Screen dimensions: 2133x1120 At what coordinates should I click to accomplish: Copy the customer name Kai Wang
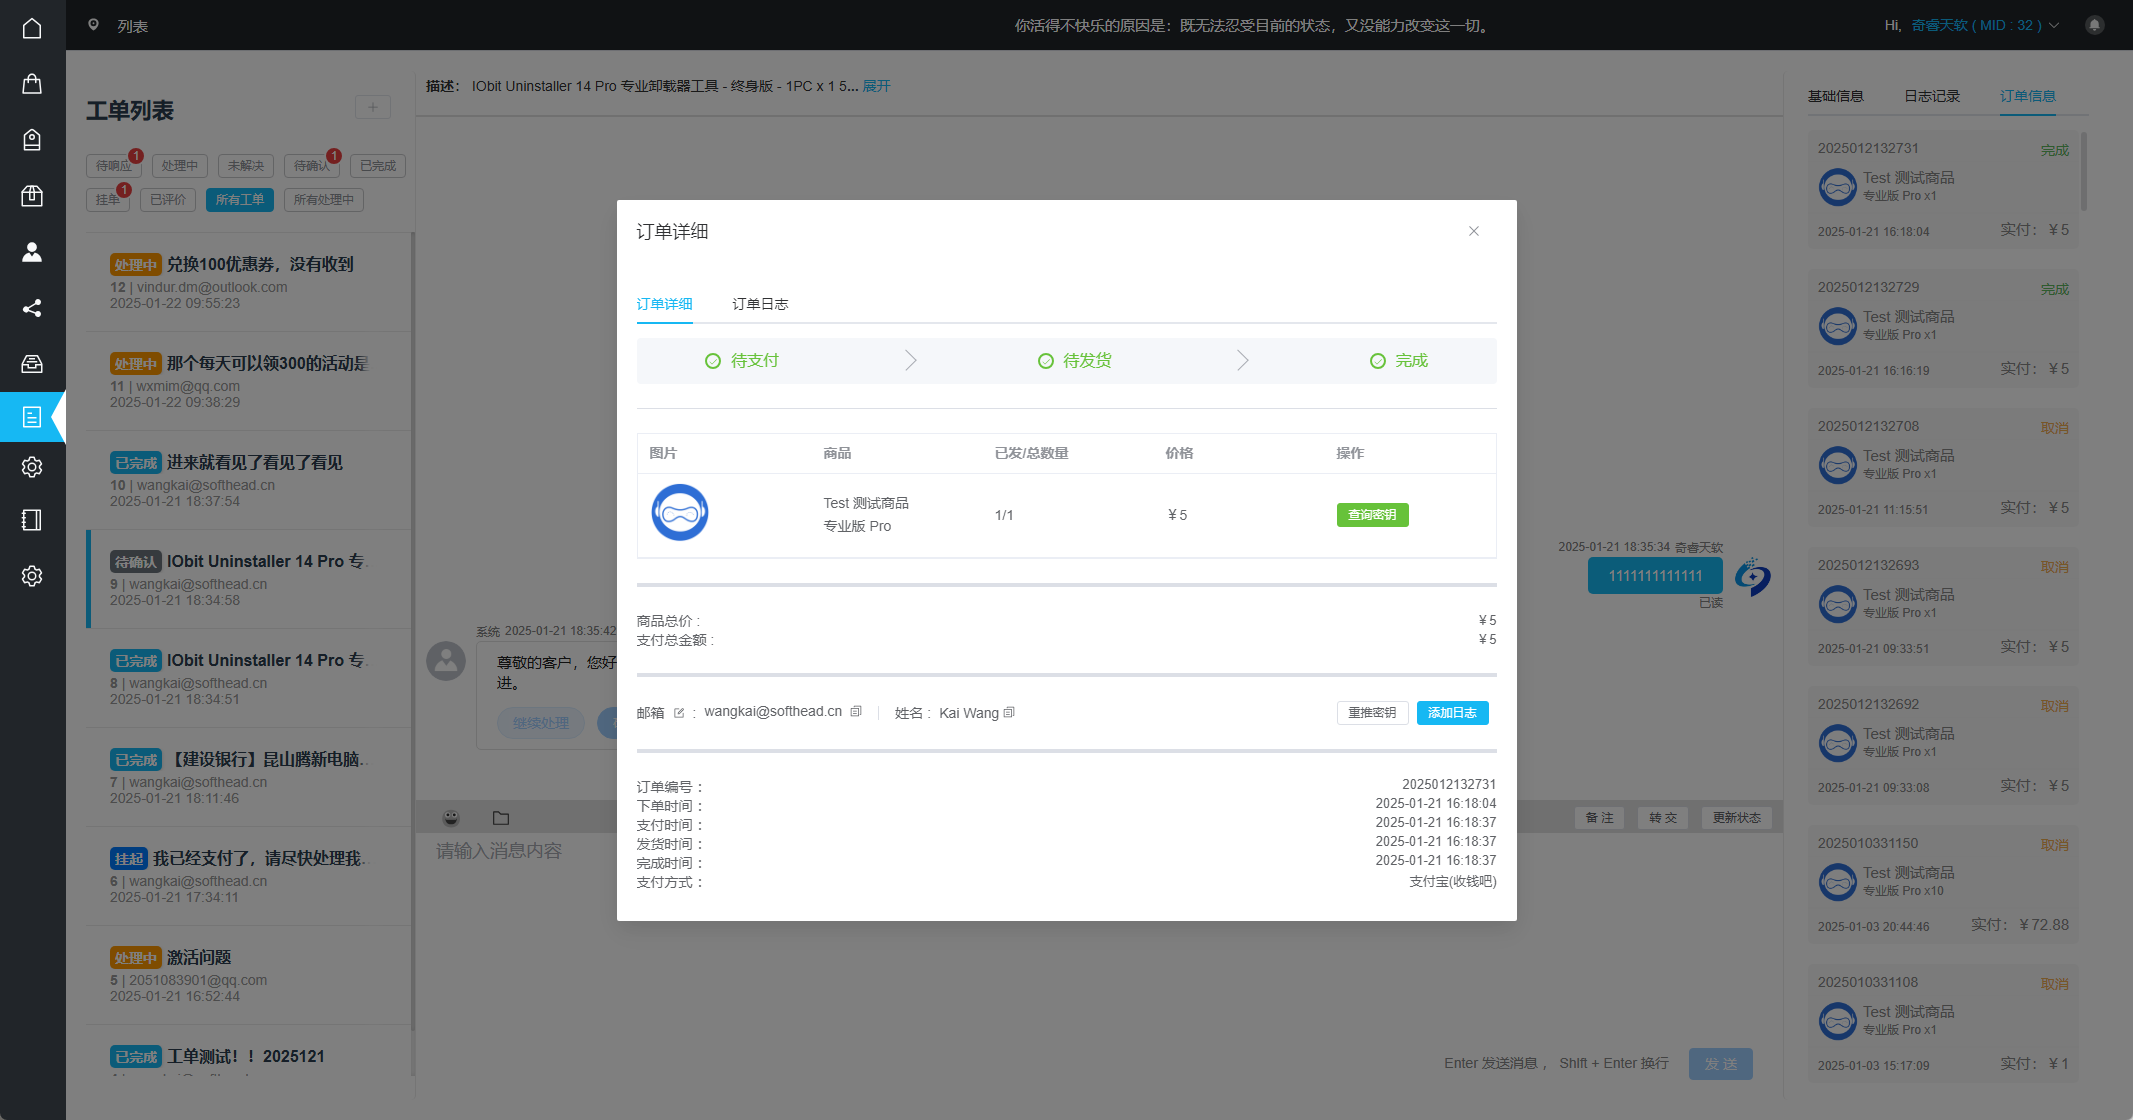1009,712
